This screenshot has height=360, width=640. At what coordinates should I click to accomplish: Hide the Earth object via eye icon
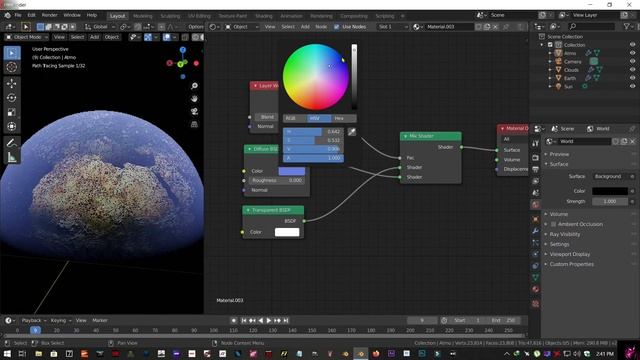pos(632,78)
